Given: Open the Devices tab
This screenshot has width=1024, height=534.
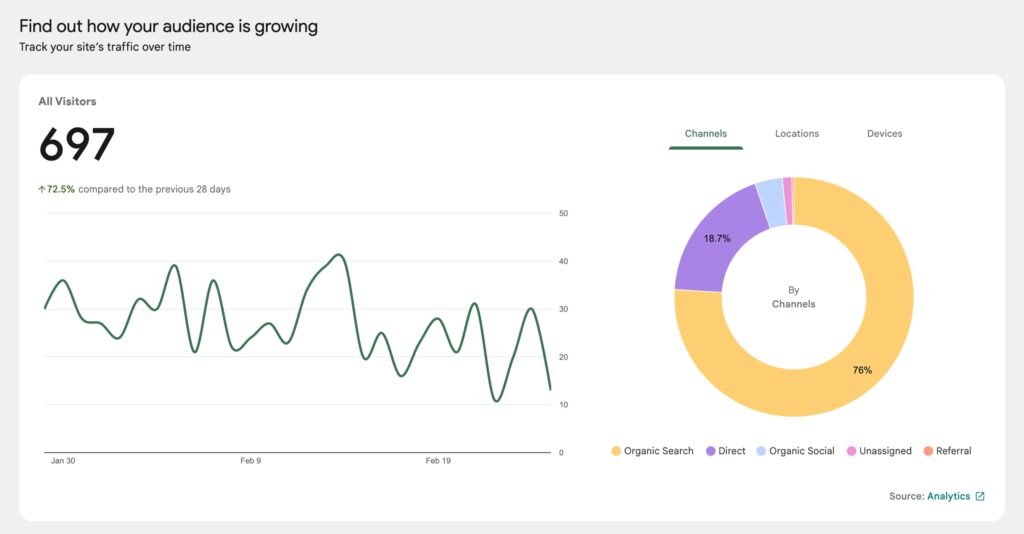Looking at the screenshot, I should pyautogui.click(x=884, y=133).
